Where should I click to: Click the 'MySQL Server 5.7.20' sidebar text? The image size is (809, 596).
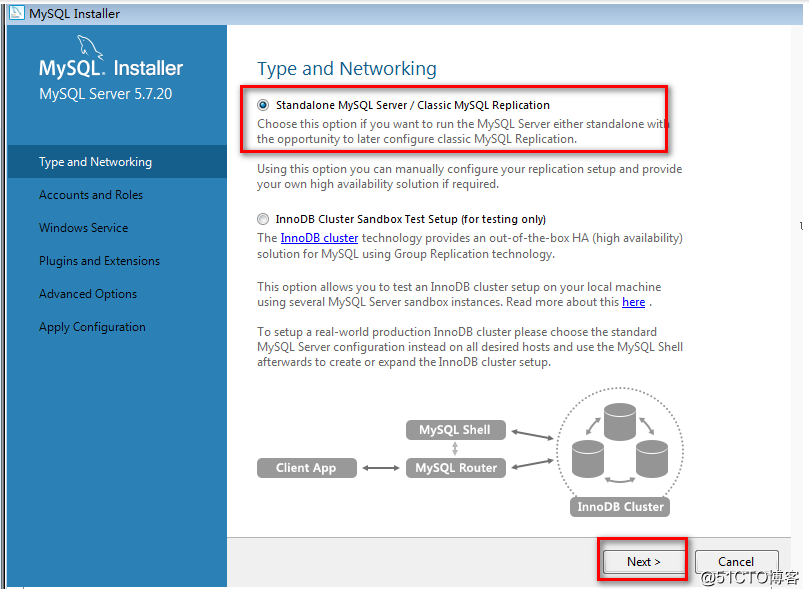point(106,94)
